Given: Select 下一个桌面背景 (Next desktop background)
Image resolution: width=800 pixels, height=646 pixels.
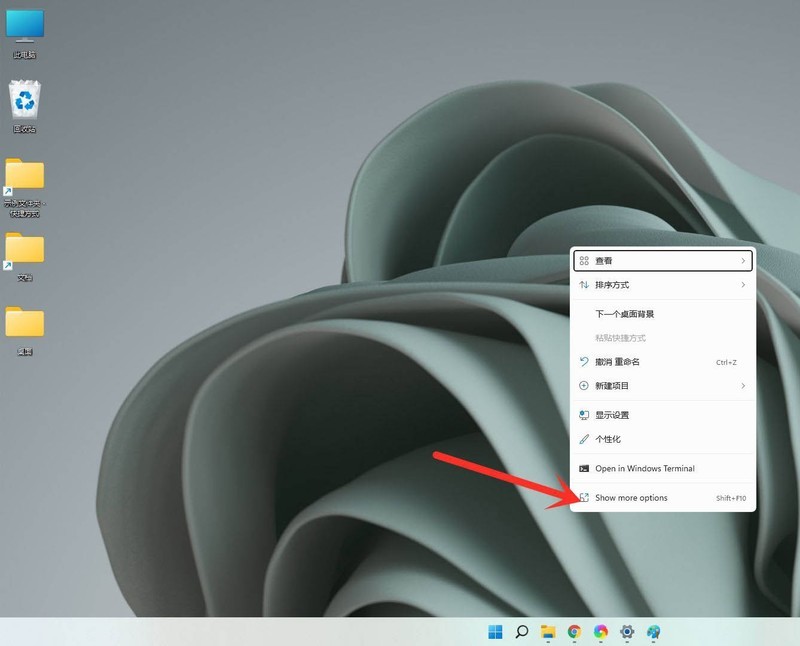Looking at the screenshot, I should (625, 314).
